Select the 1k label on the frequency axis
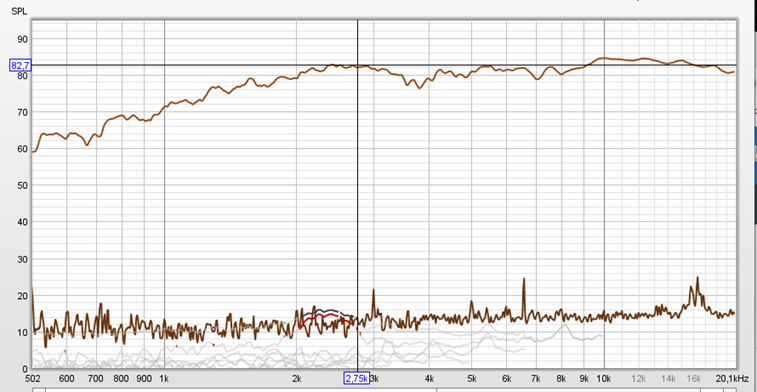 [164, 378]
